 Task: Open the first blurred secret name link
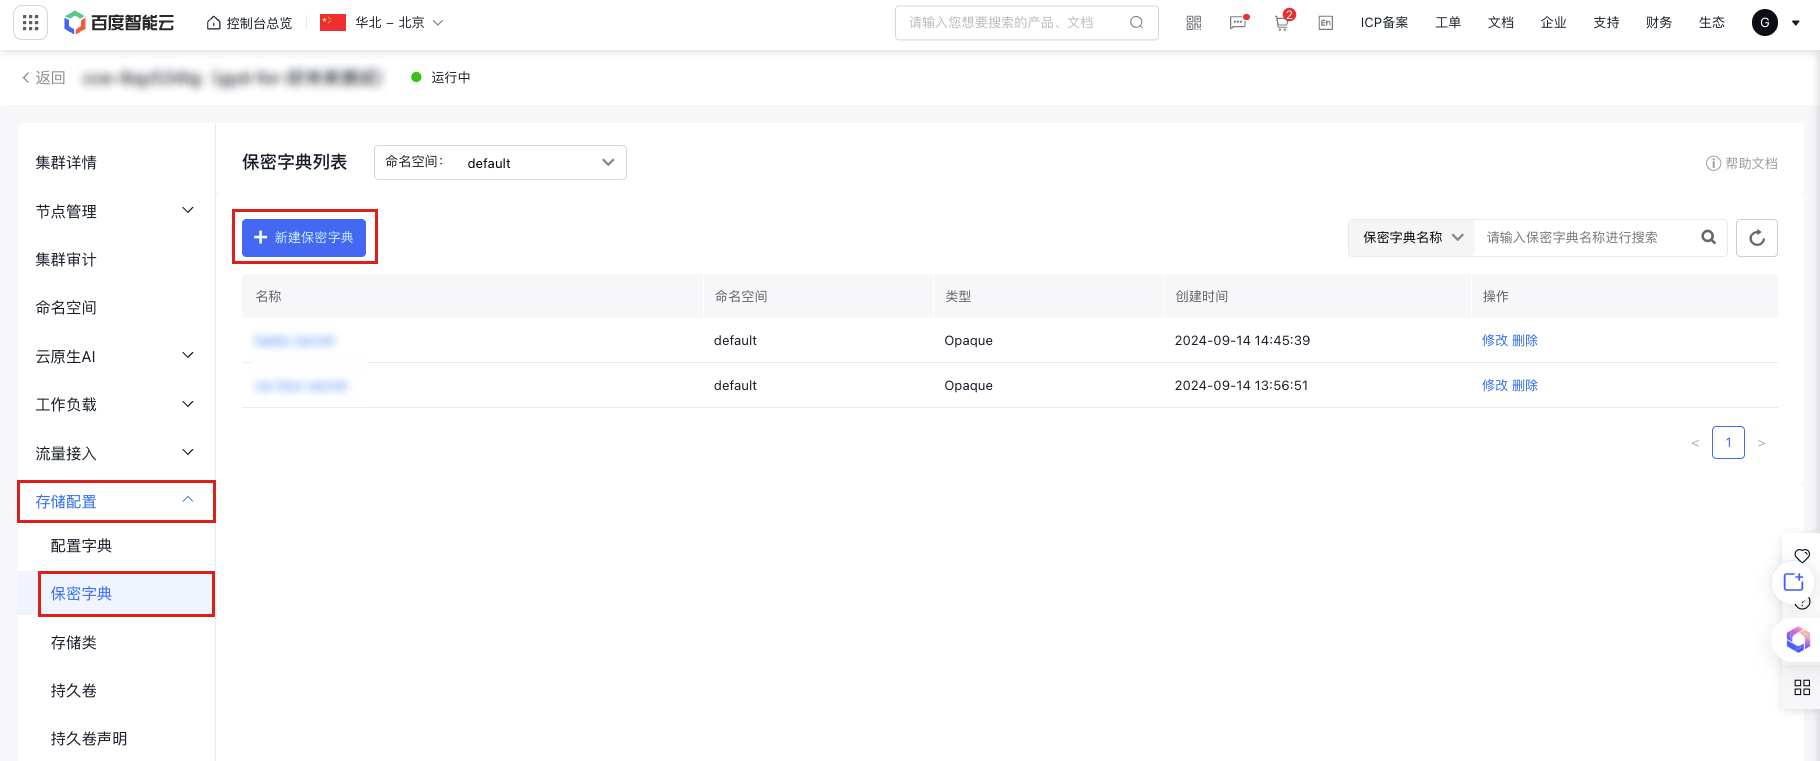click(295, 341)
